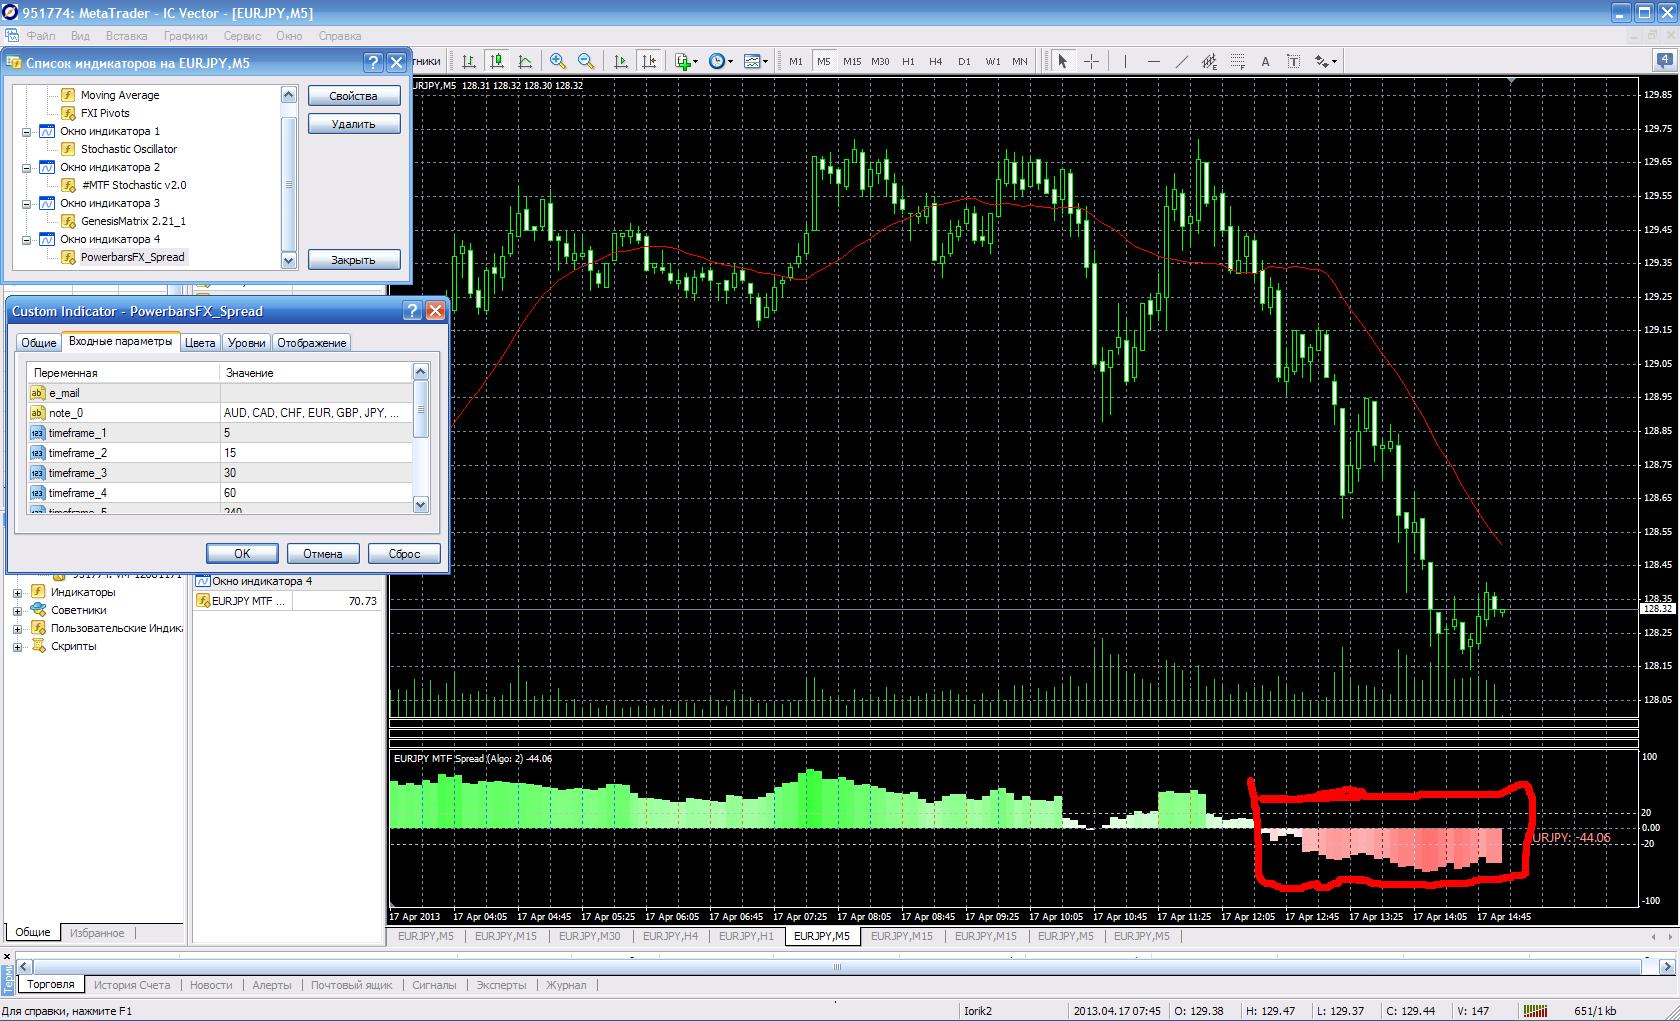
Task: Select the text tool A
Action: click(1265, 61)
